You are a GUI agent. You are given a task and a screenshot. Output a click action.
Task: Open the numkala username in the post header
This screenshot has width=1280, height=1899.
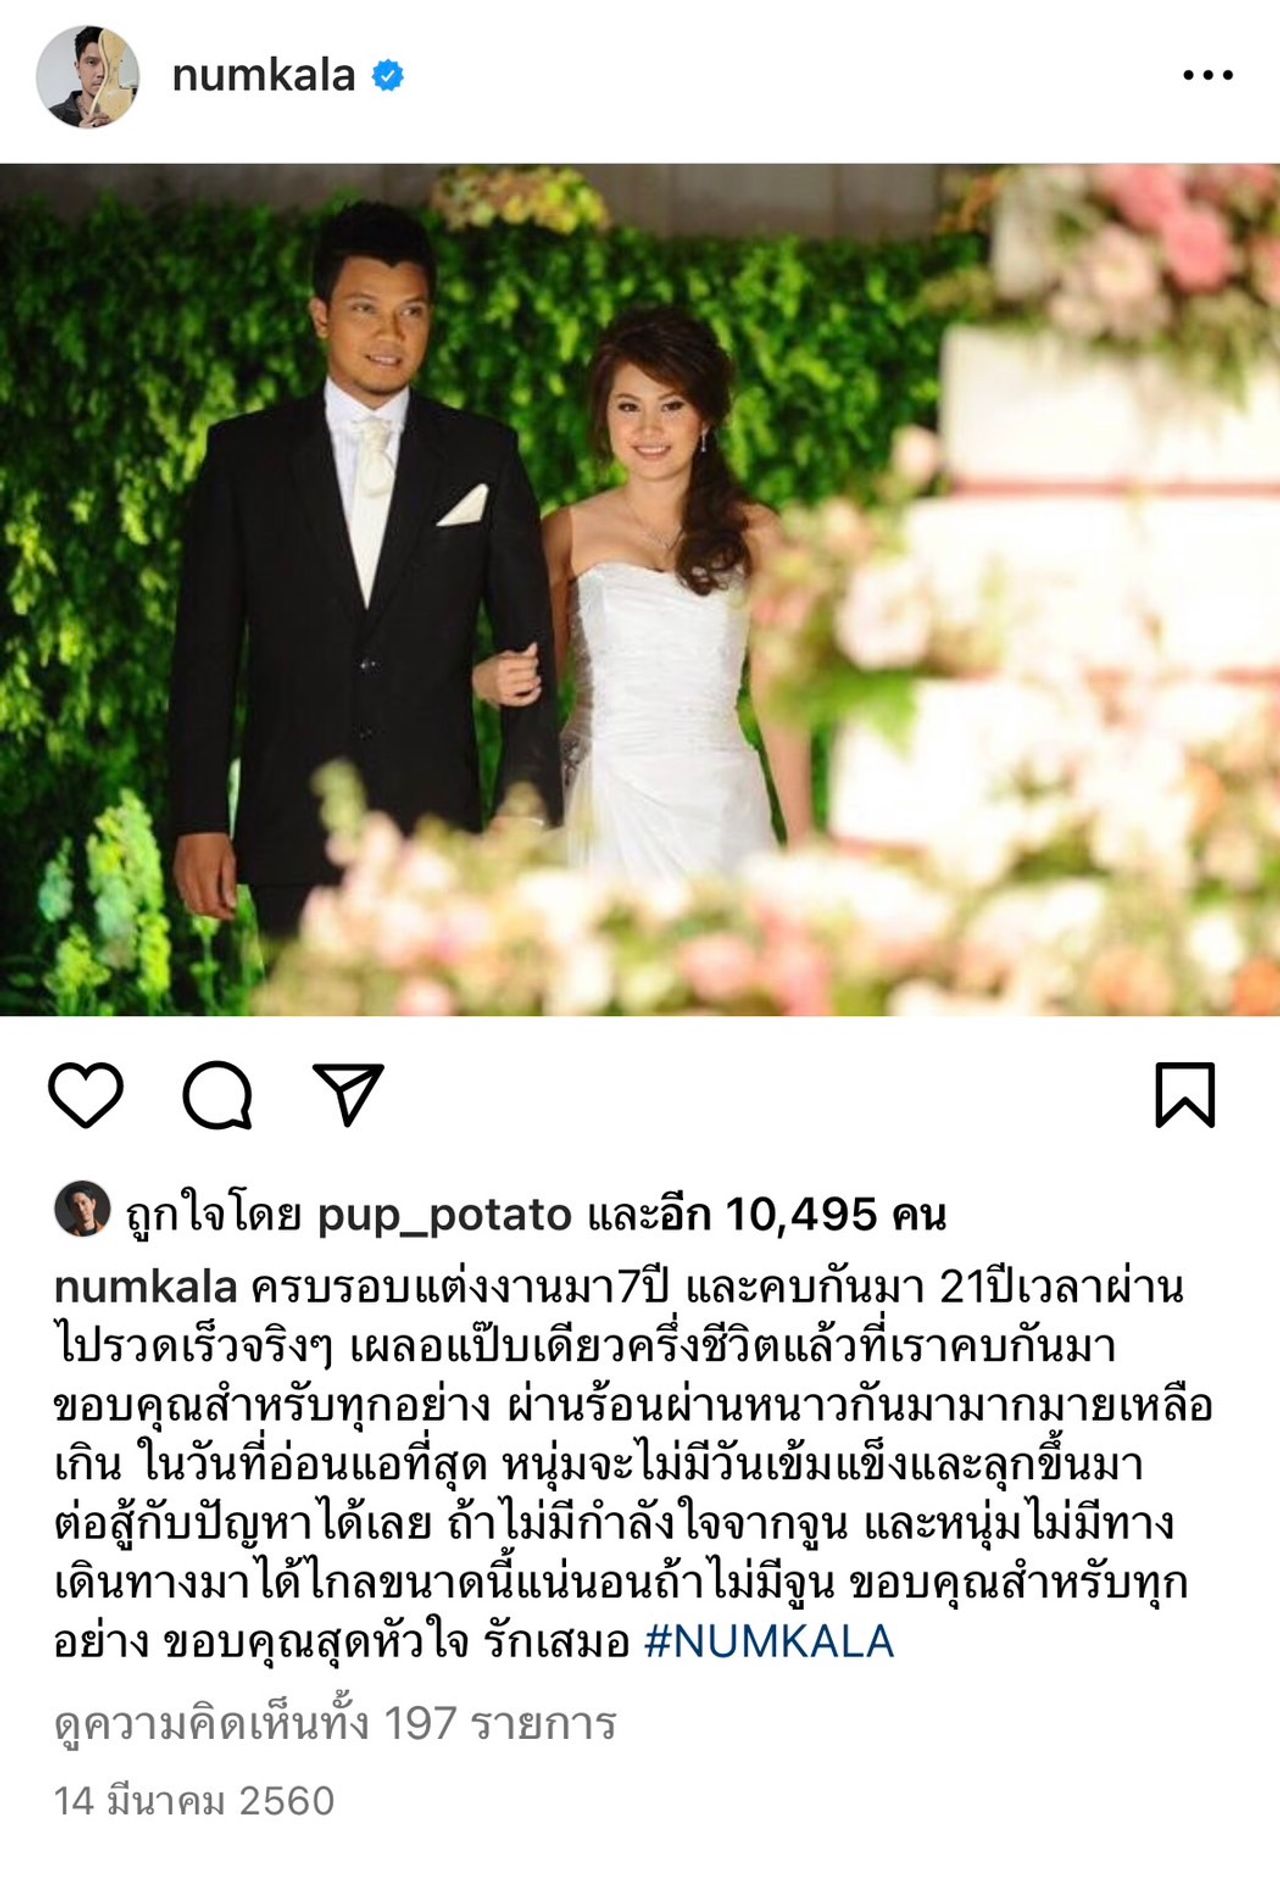[x=263, y=75]
